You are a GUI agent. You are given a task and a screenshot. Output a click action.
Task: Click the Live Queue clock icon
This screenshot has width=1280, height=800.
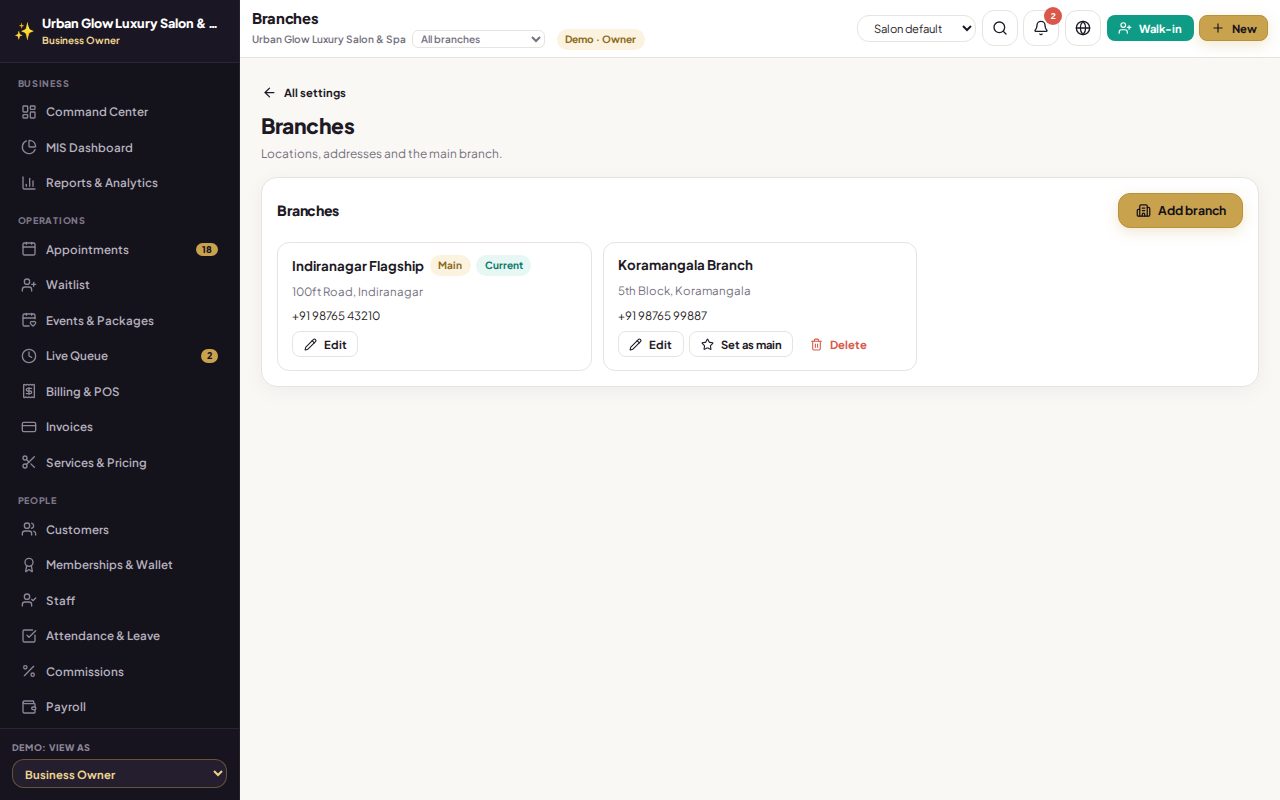click(x=29, y=356)
